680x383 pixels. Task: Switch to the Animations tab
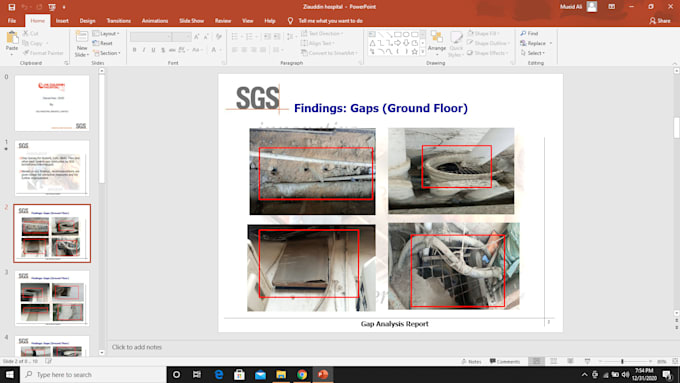[x=155, y=21]
